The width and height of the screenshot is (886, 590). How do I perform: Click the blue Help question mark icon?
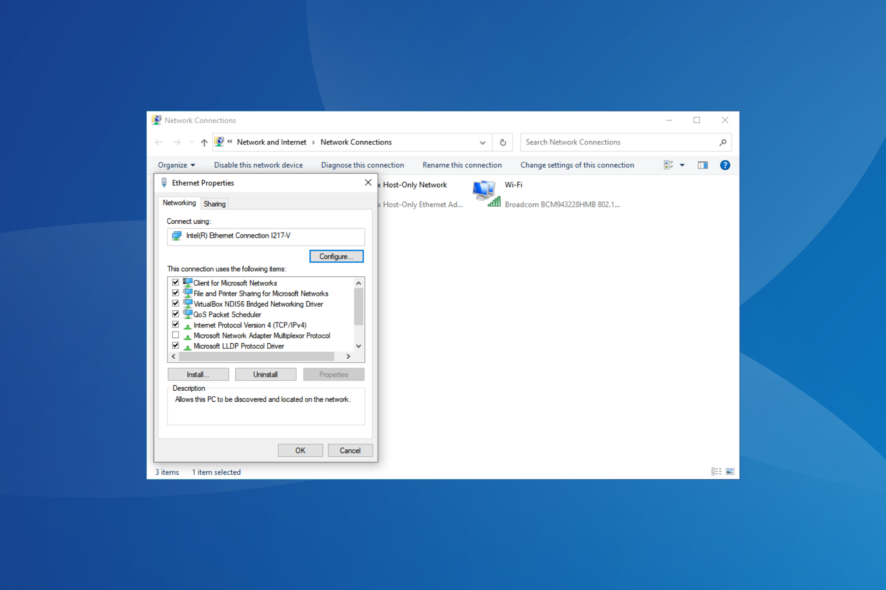pyautogui.click(x=725, y=165)
